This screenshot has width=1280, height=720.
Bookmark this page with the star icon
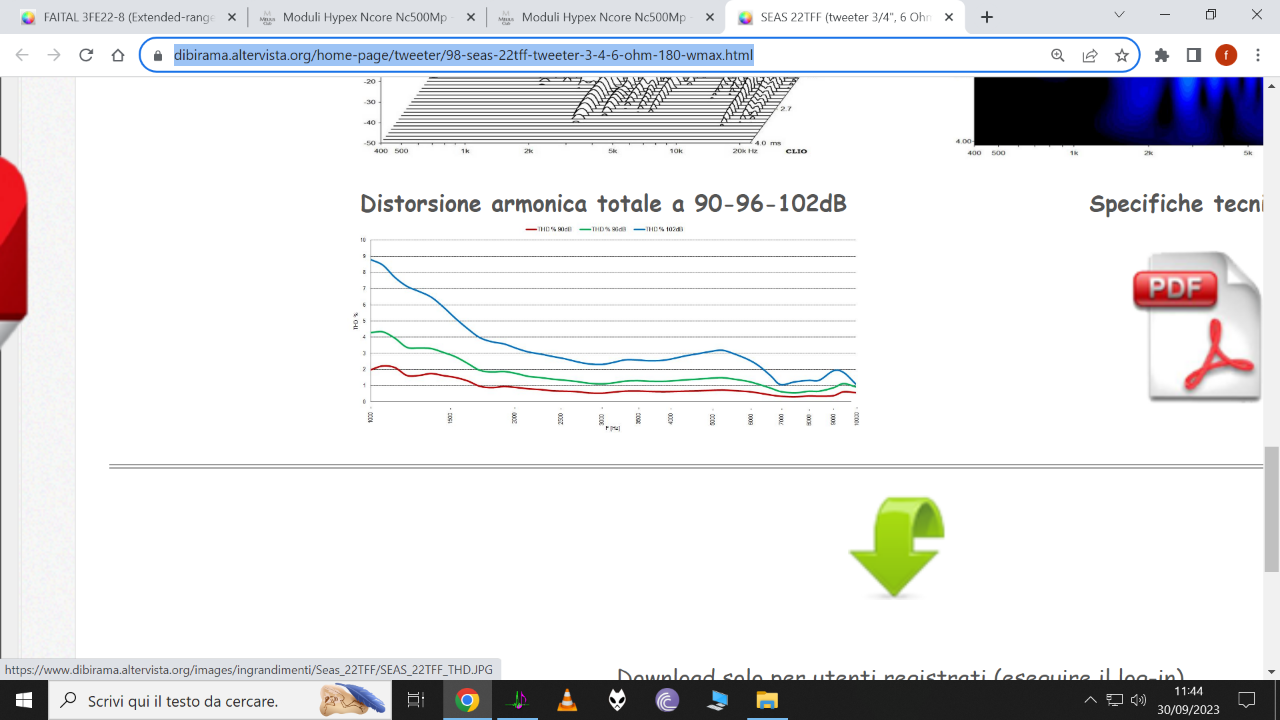(1122, 56)
